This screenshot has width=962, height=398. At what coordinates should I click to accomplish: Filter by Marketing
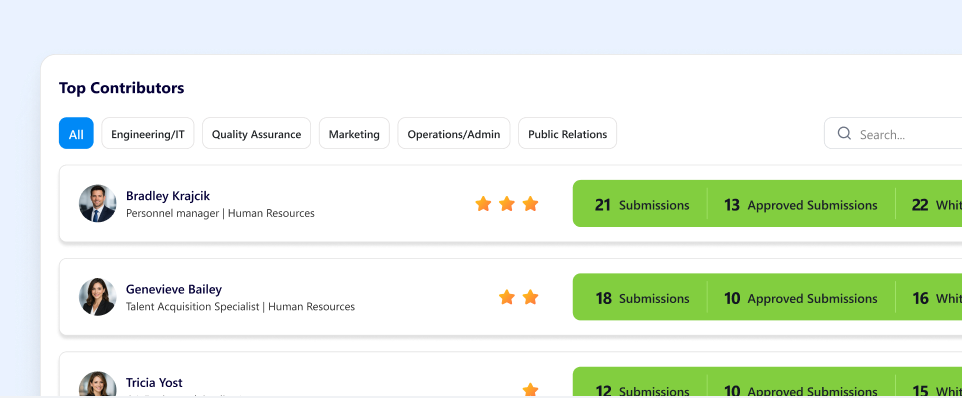[354, 133]
